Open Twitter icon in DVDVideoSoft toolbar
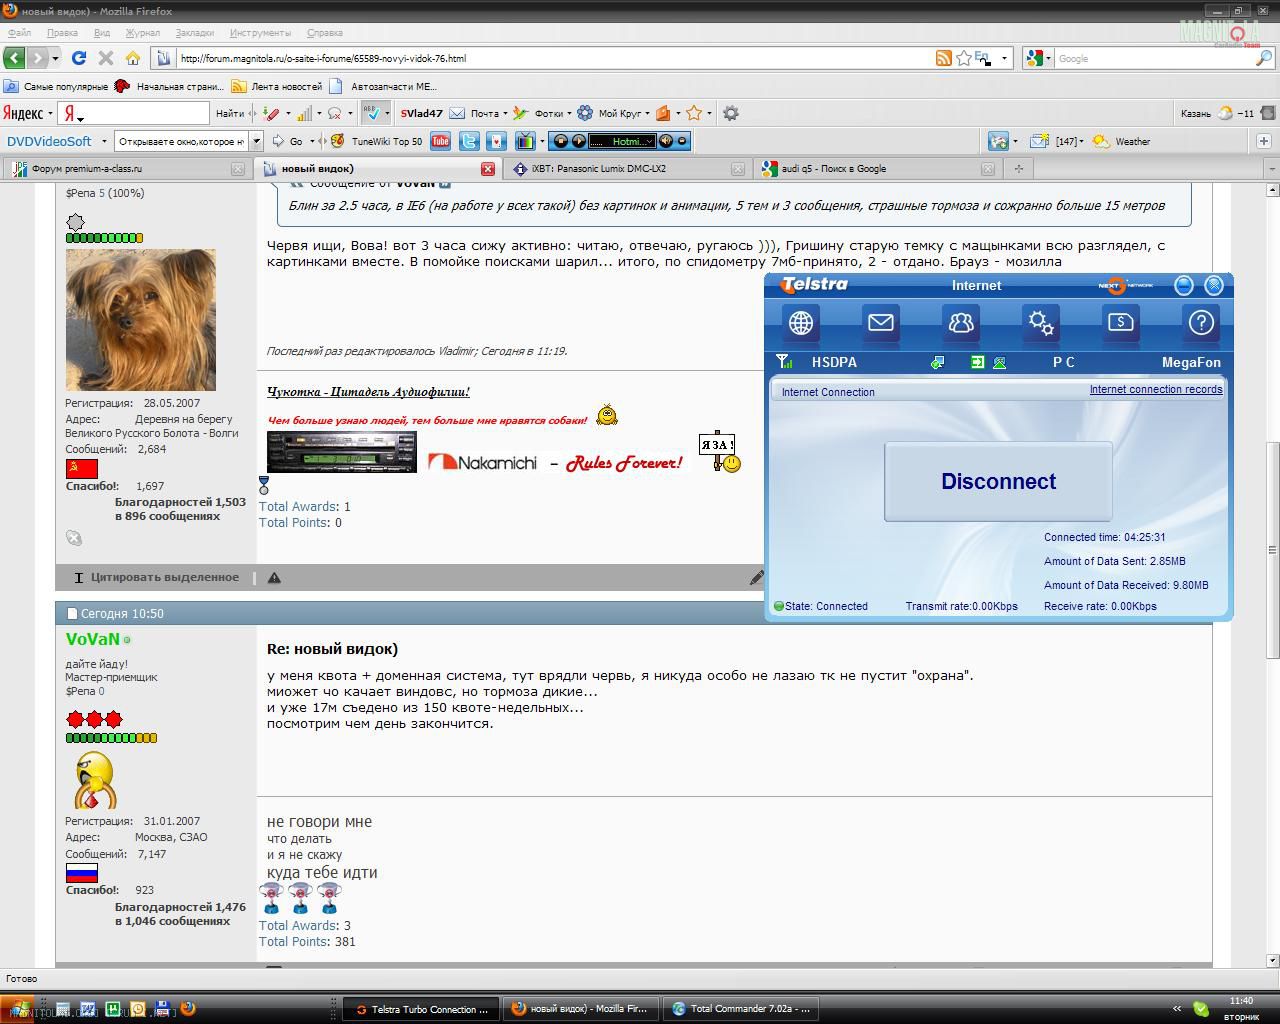Image resolution: width=1280 pixels, height=1024 pixels. point(468,141)
